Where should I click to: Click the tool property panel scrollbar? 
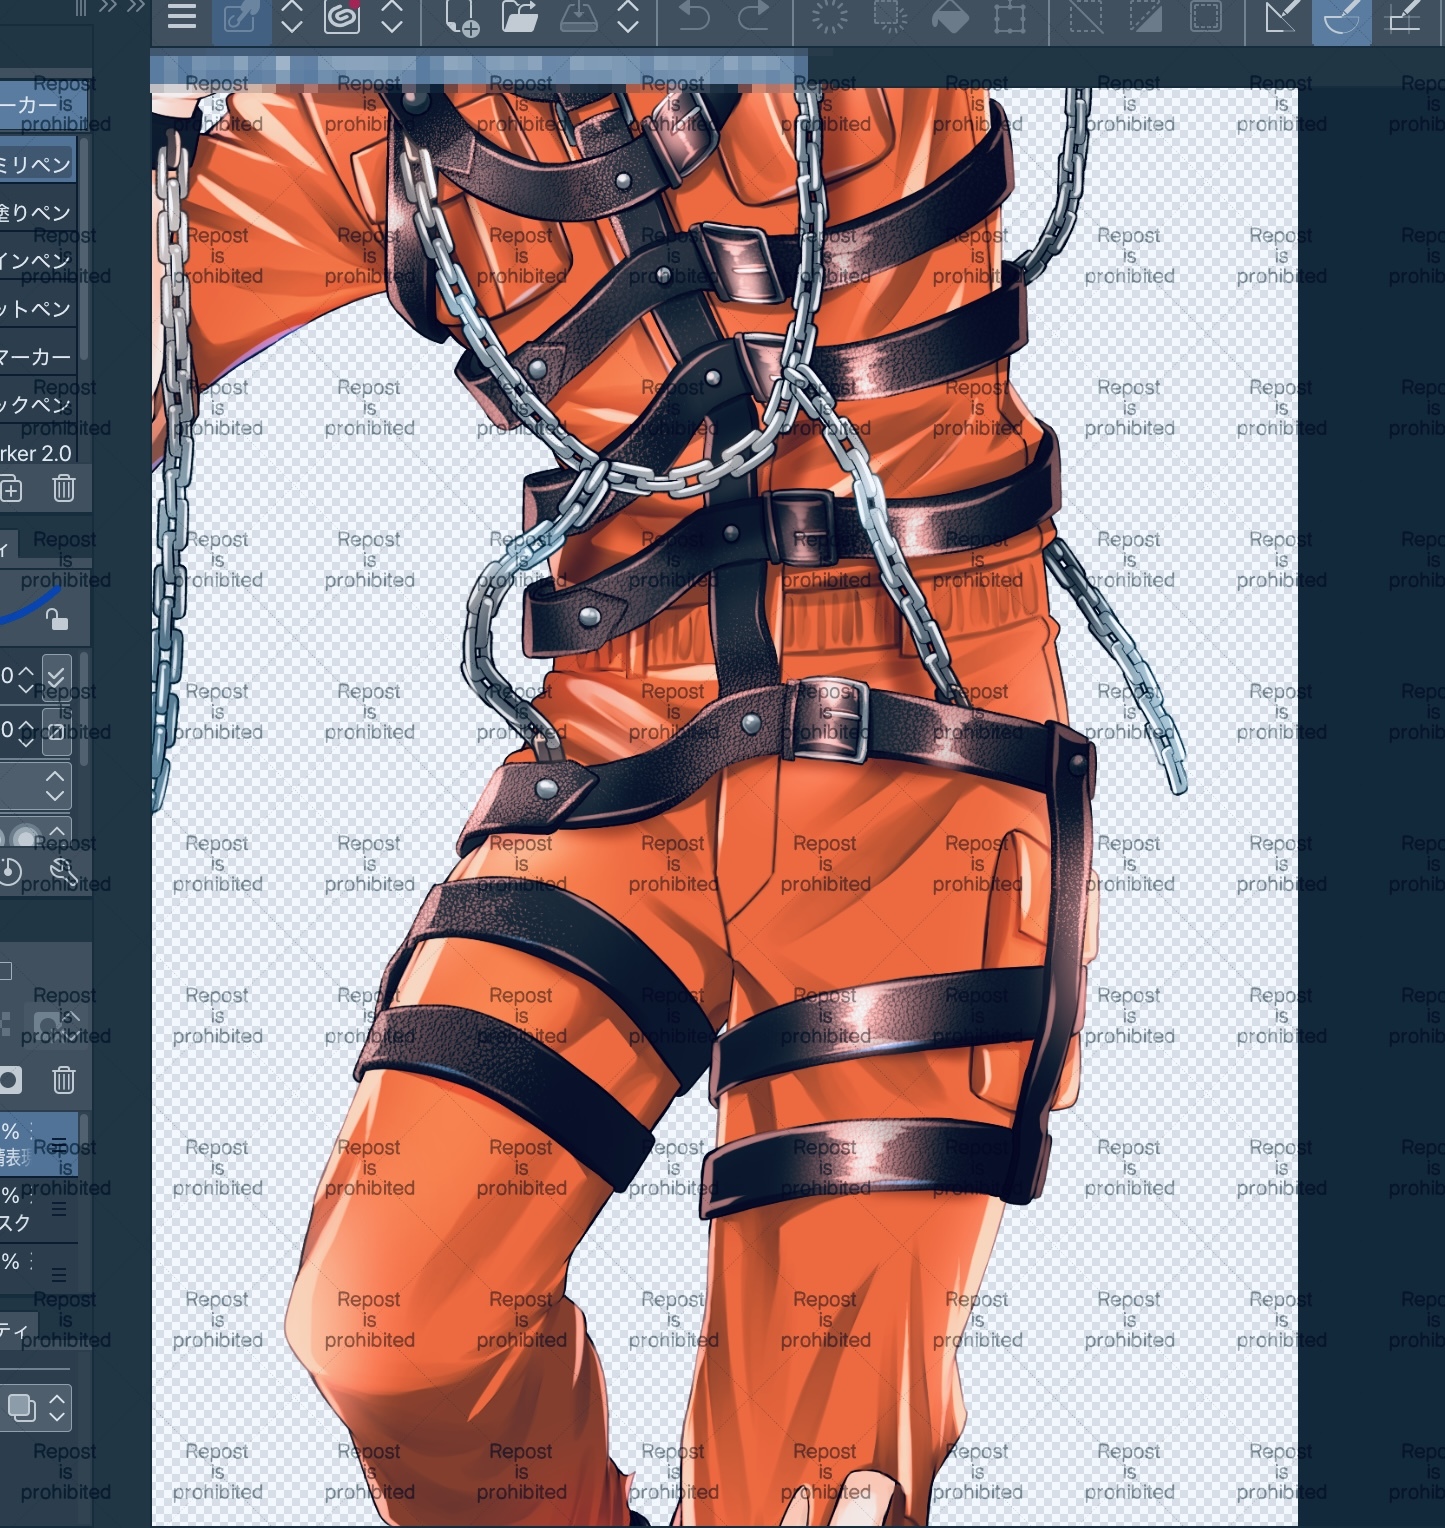[84, 708]
